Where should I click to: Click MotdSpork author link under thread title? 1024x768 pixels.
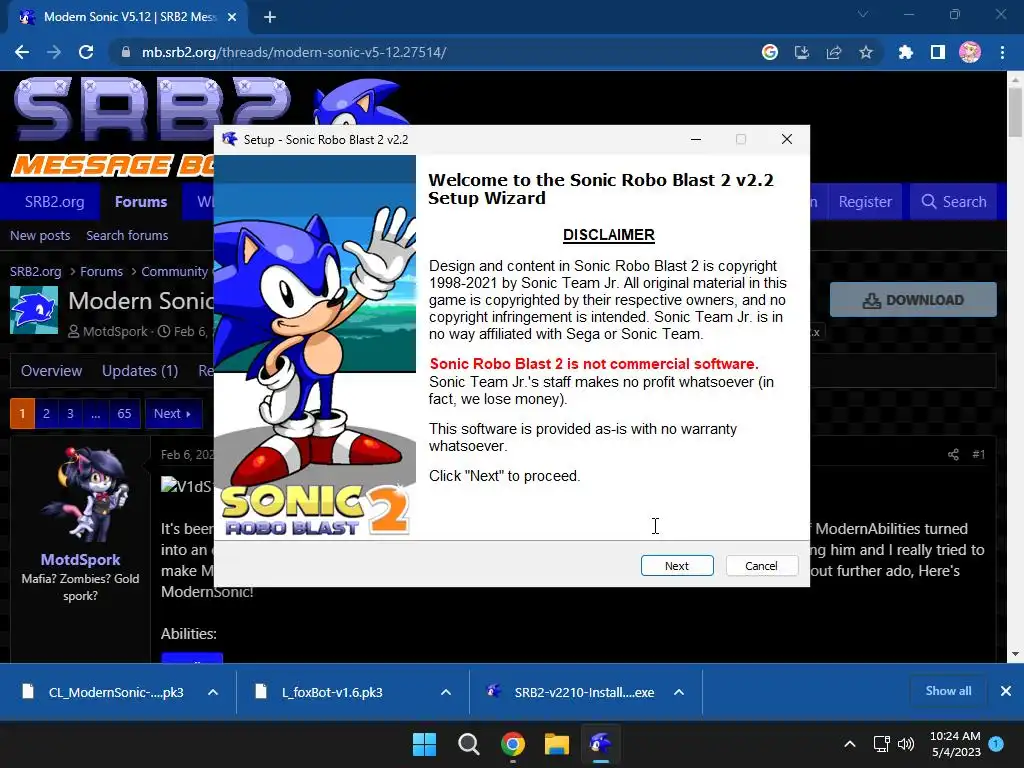tap(115, 331)
